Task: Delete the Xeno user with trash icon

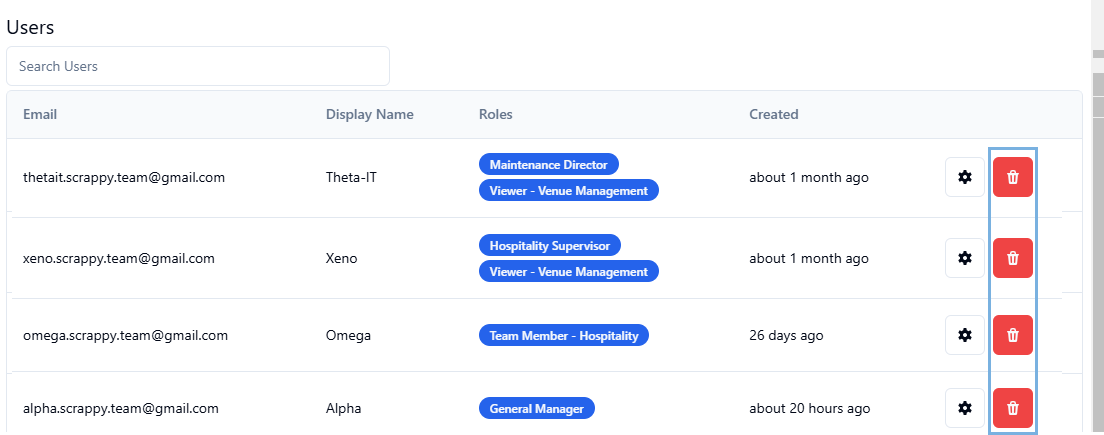Action: click(1012, 258)
